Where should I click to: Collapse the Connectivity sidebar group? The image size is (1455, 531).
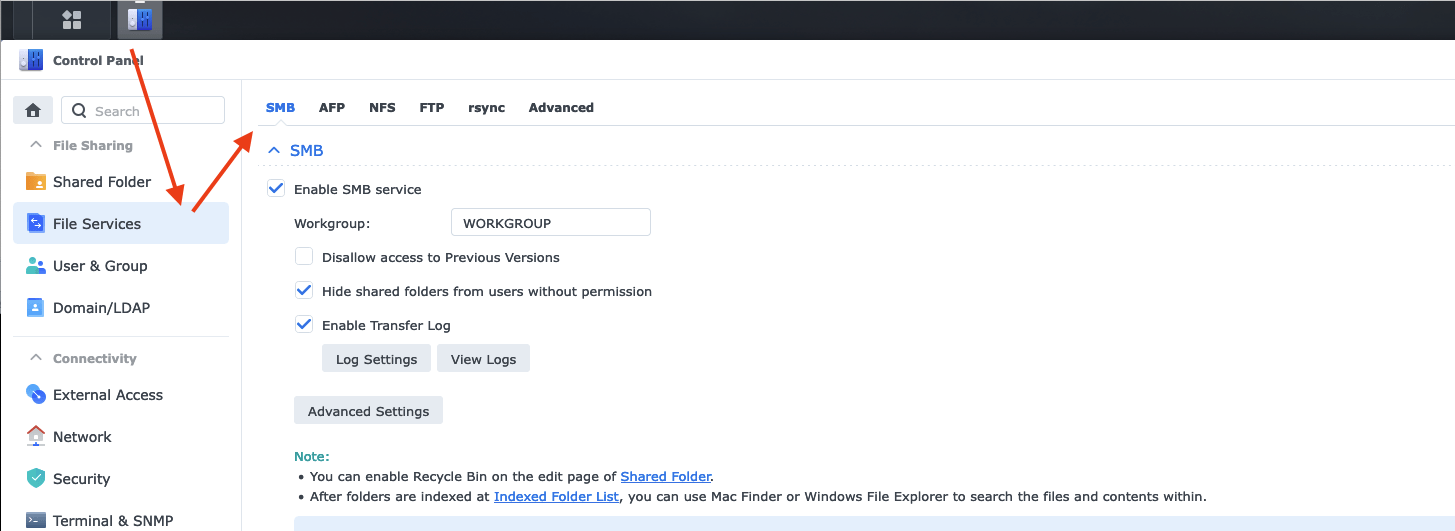click(36, 358)
